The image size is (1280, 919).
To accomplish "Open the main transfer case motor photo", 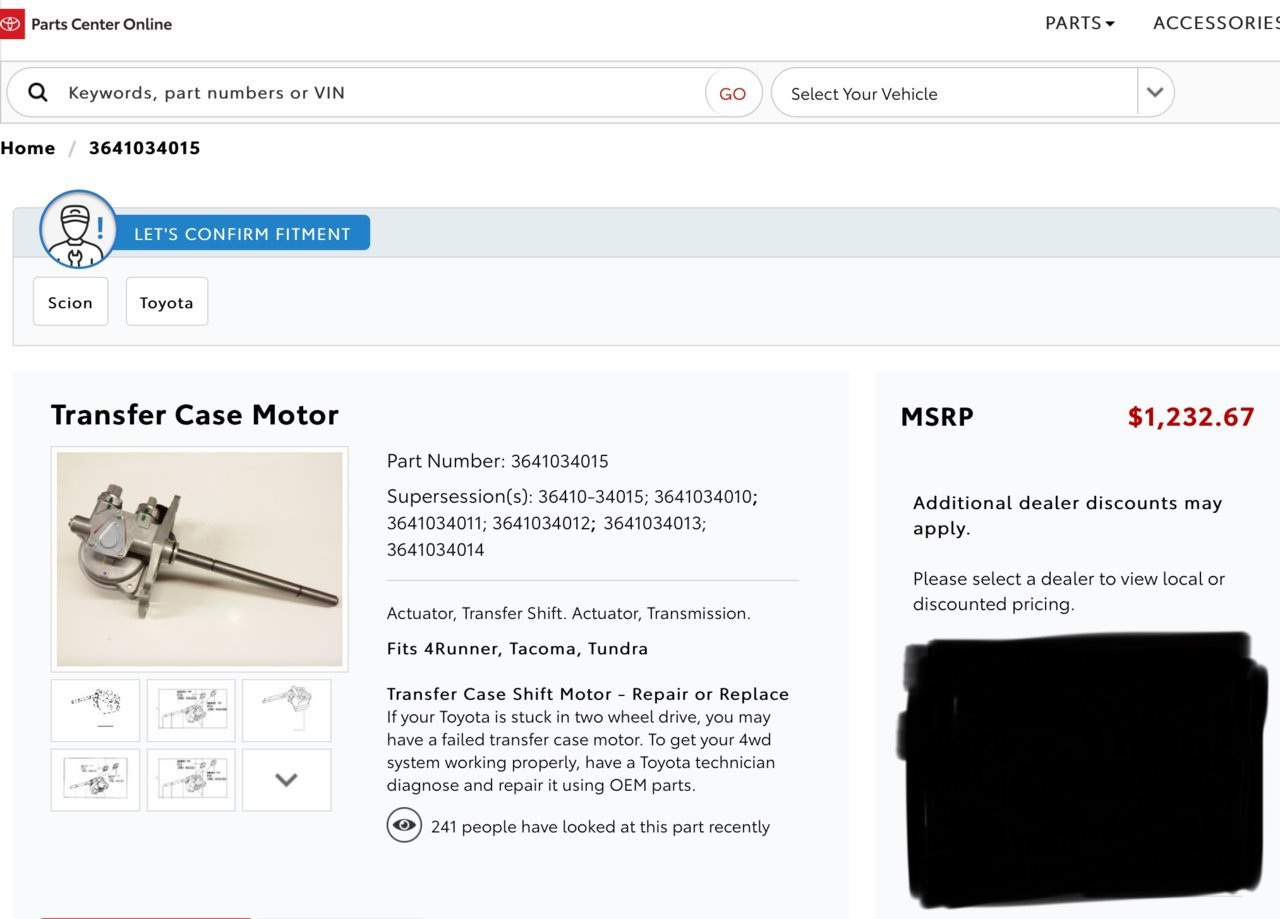I will tap(200, 559).
